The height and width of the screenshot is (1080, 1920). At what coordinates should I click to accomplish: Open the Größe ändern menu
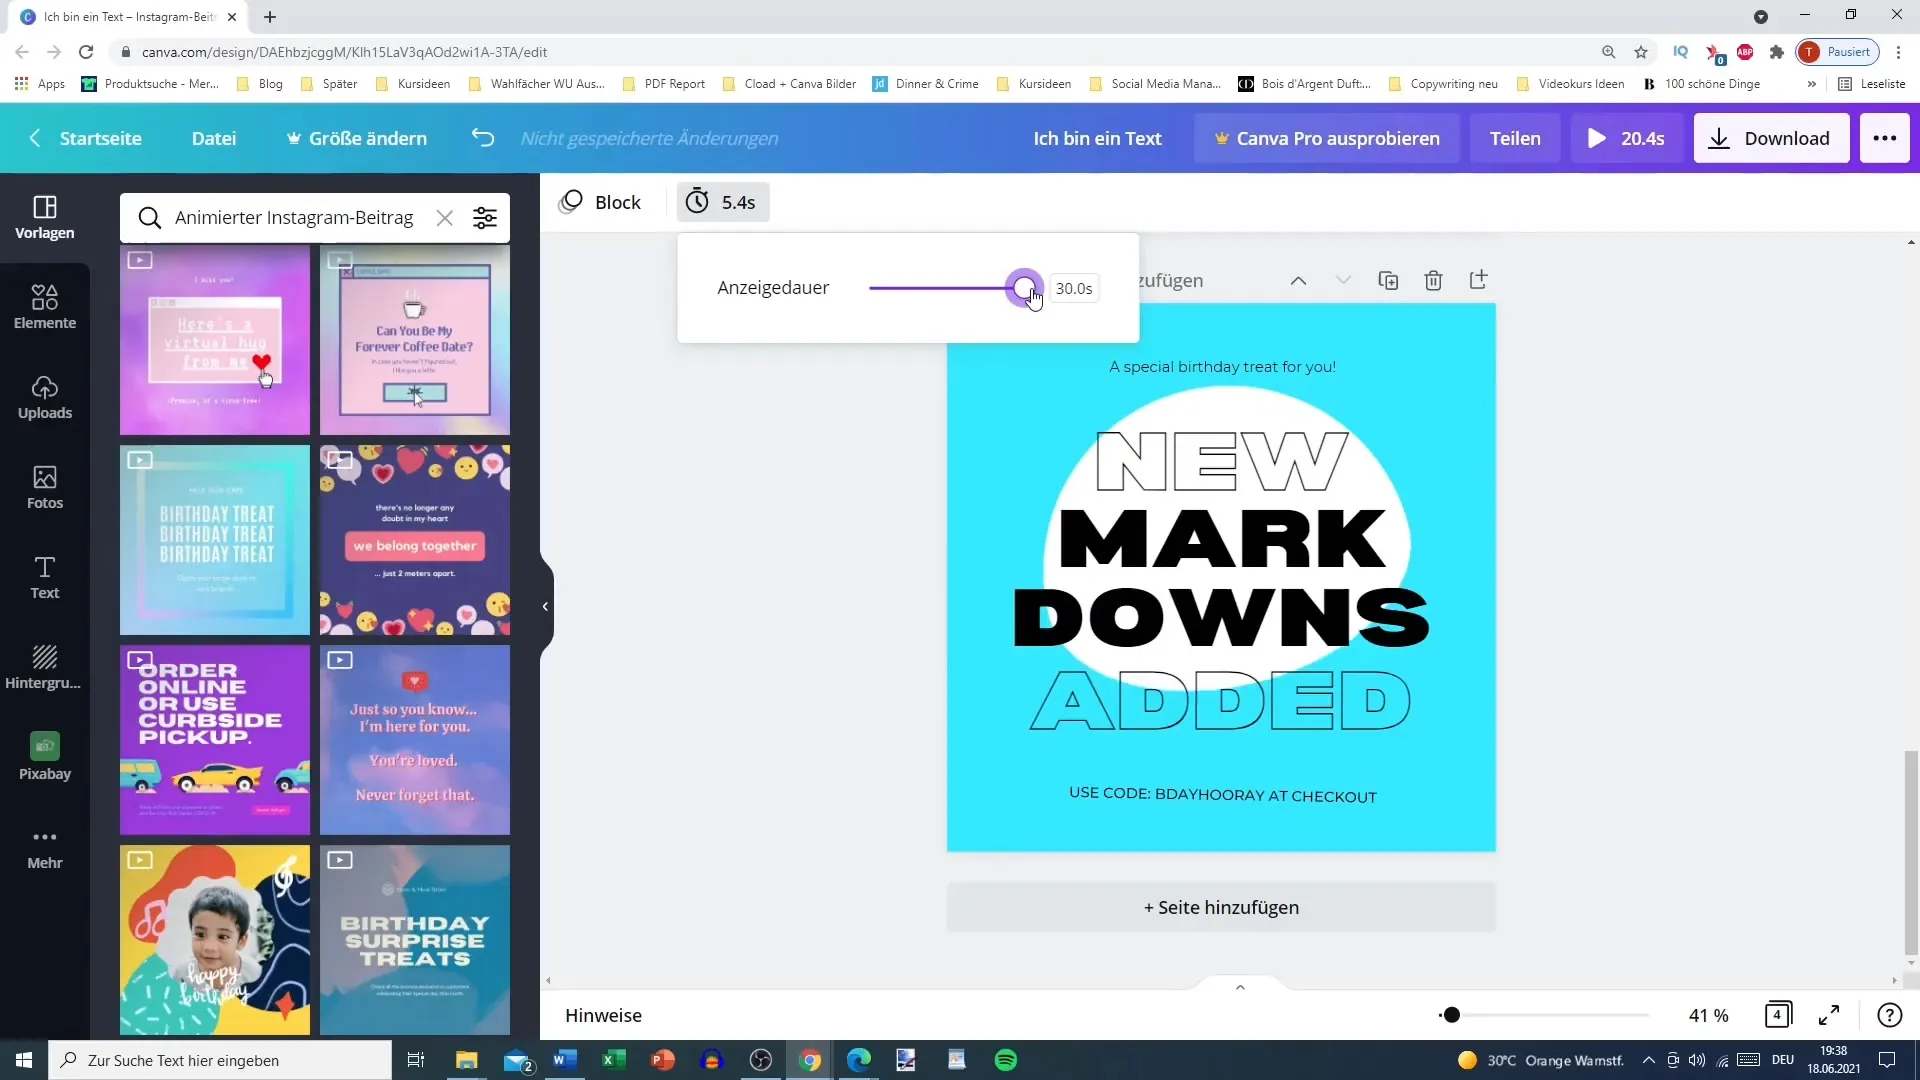(357, 138)
